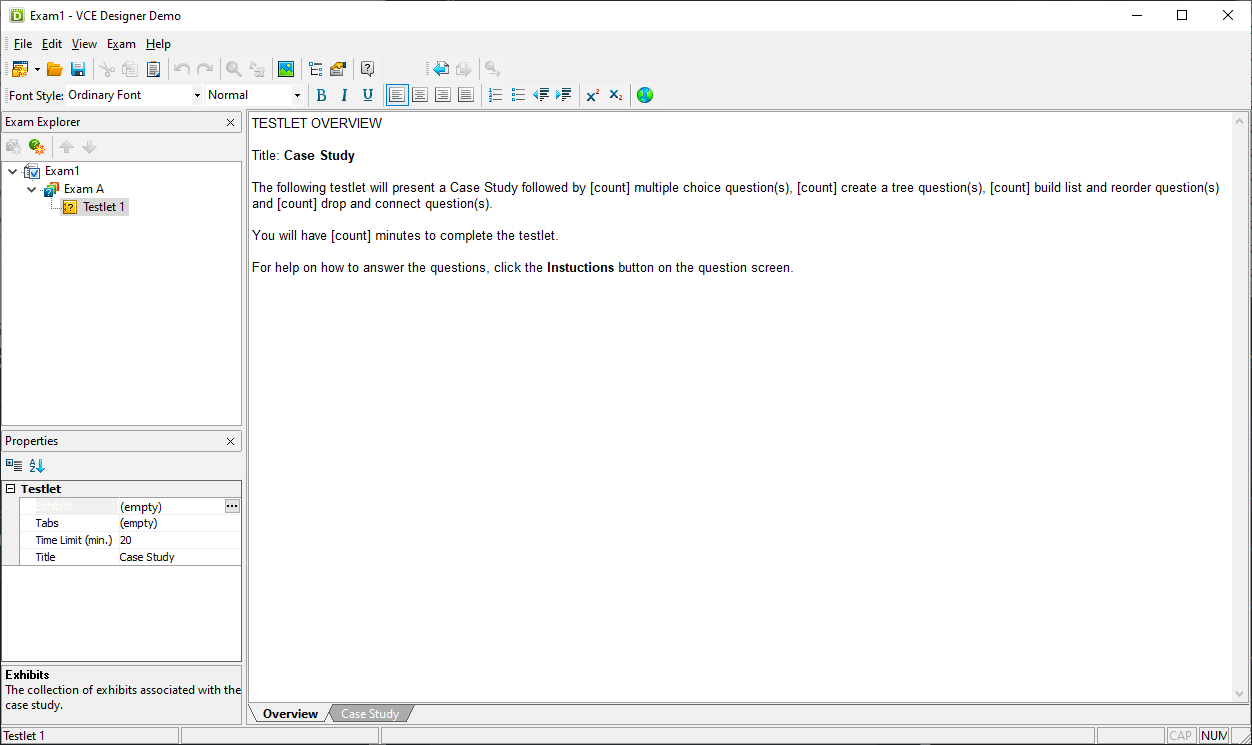The width and height of the screenshot is (1252, 745).
Task: Click the Copy icon
Action: tap(130, 69)
